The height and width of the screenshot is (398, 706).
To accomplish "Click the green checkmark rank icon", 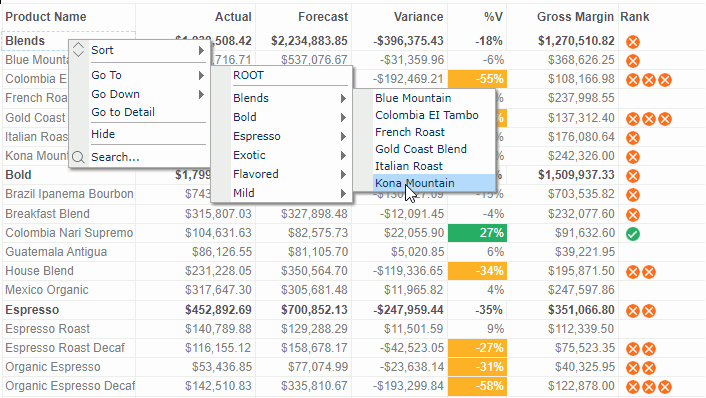I will tap(633, 234).
